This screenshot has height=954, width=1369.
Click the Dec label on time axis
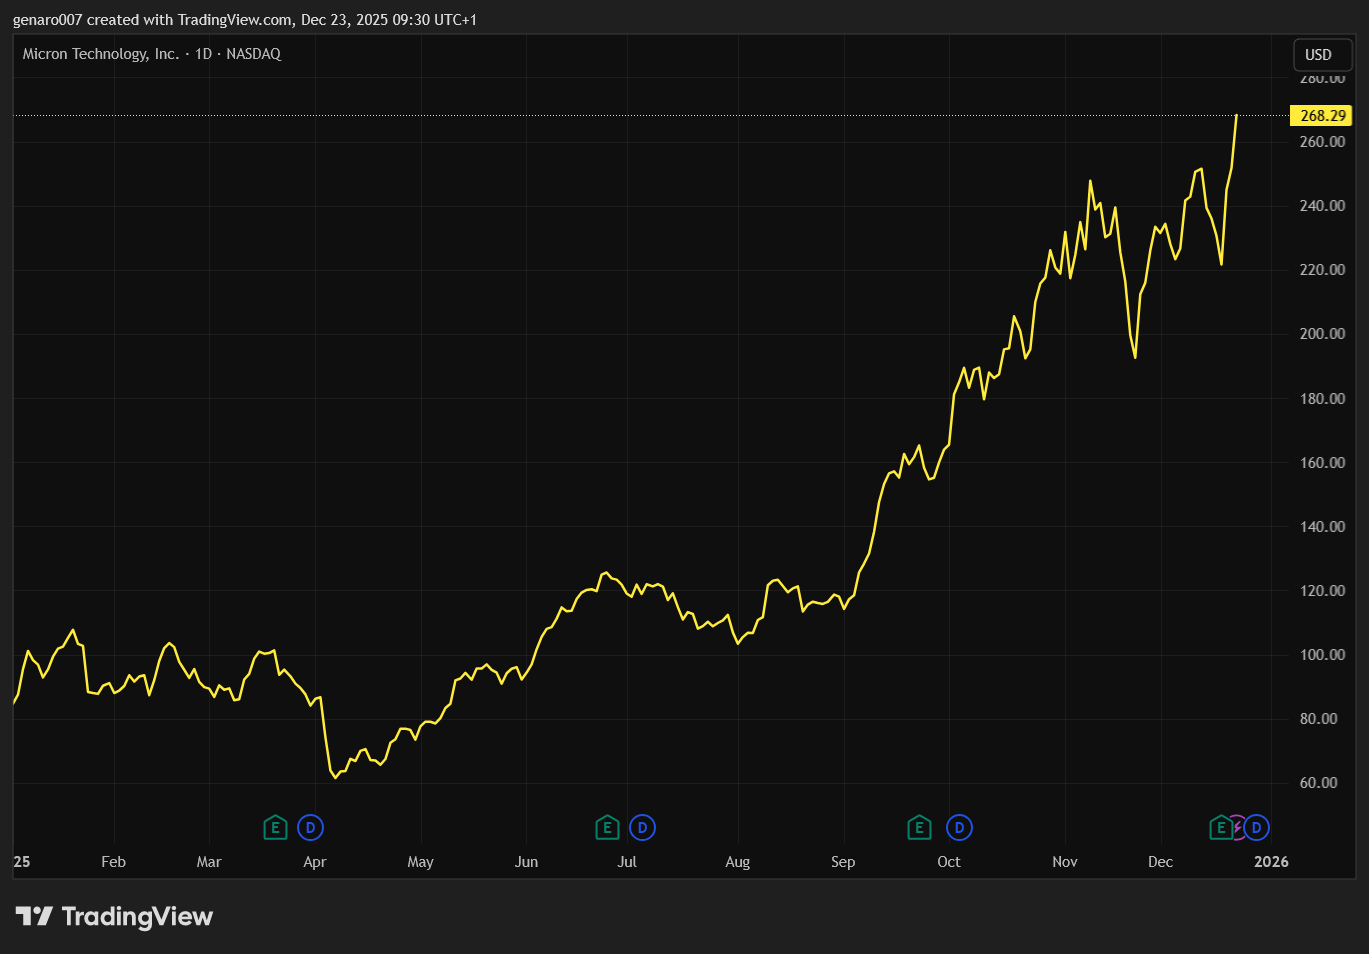(x=1161, y=862)
